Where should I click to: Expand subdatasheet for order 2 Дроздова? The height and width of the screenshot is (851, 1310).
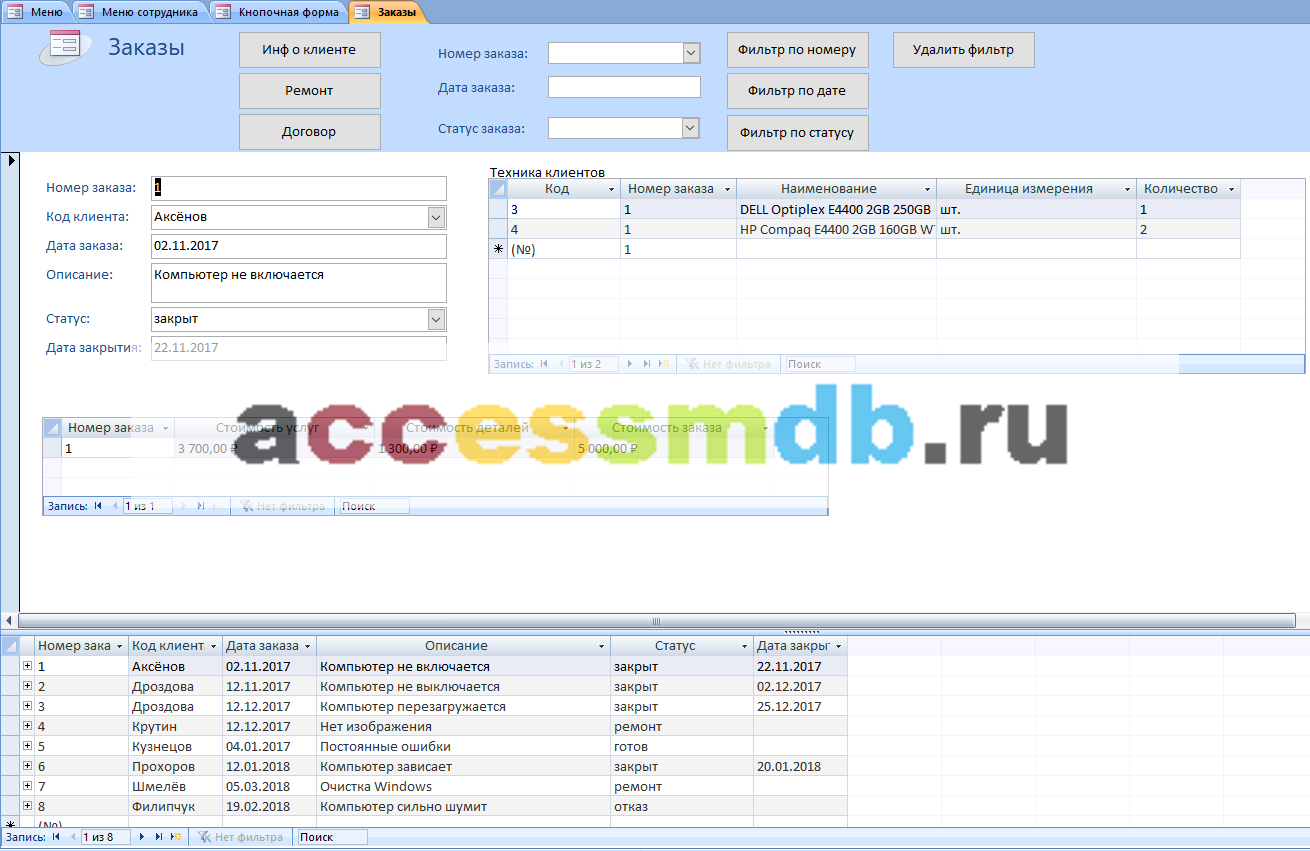[27, 686]
